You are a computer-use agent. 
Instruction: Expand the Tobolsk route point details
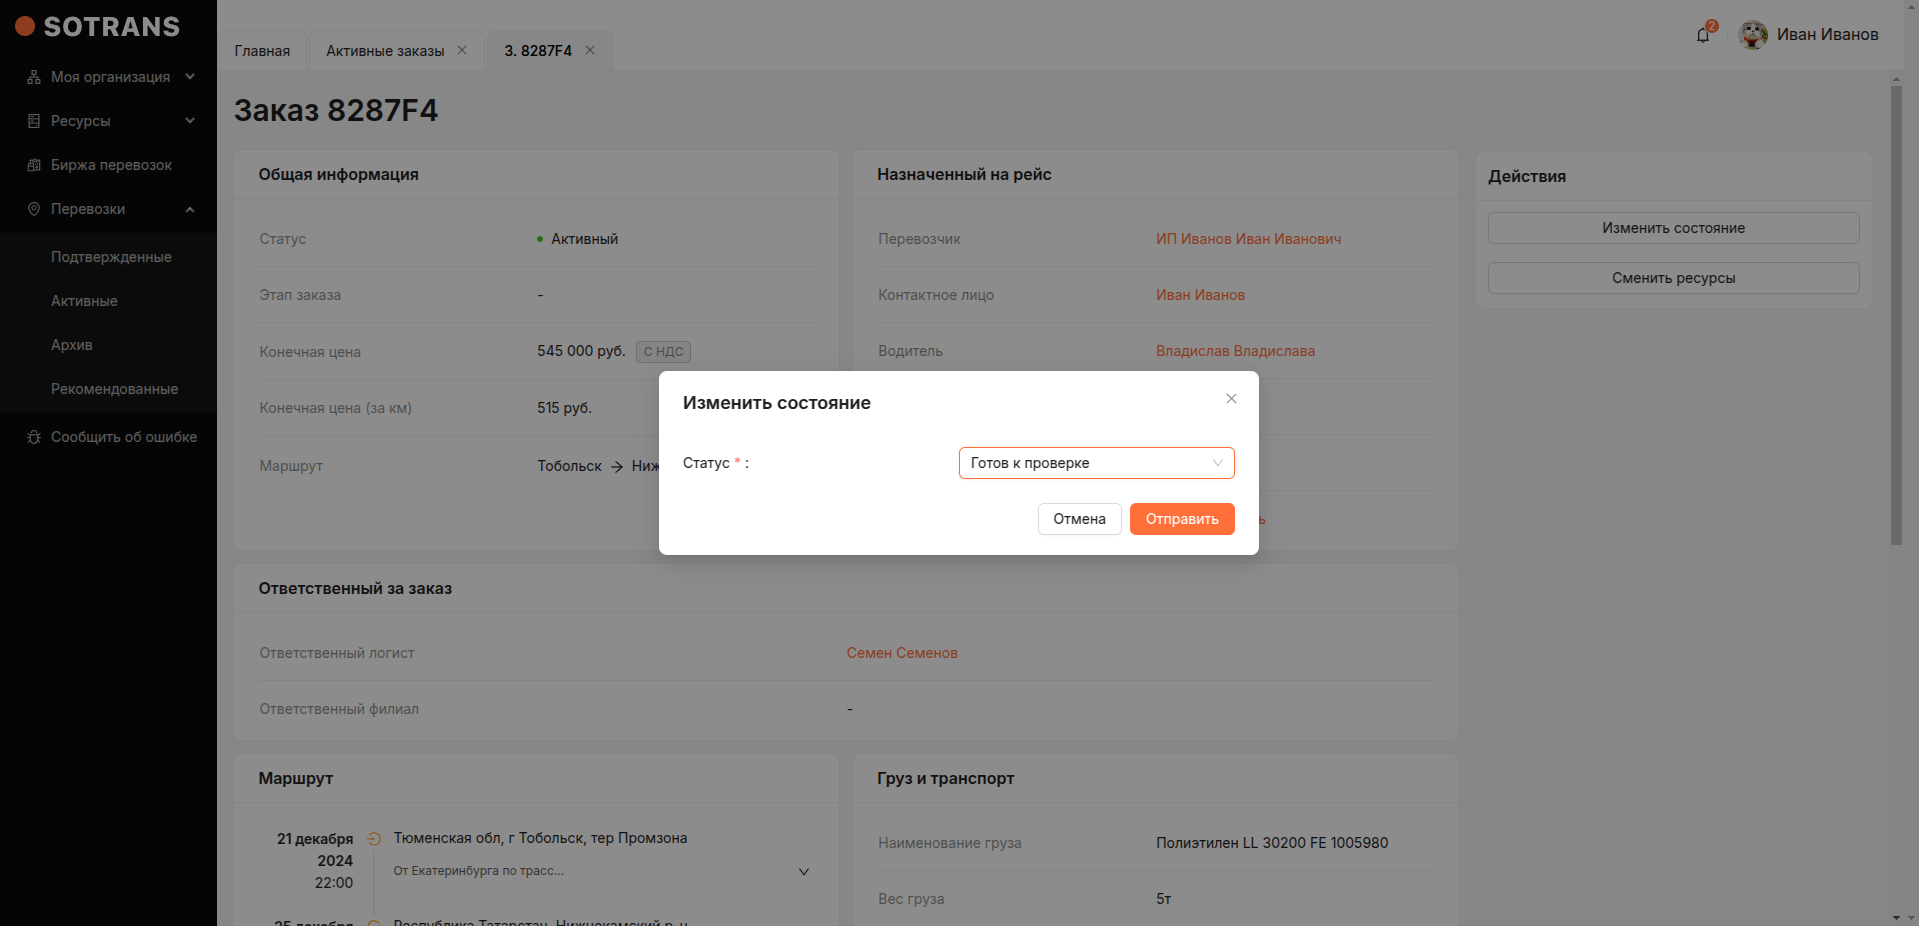803,872
